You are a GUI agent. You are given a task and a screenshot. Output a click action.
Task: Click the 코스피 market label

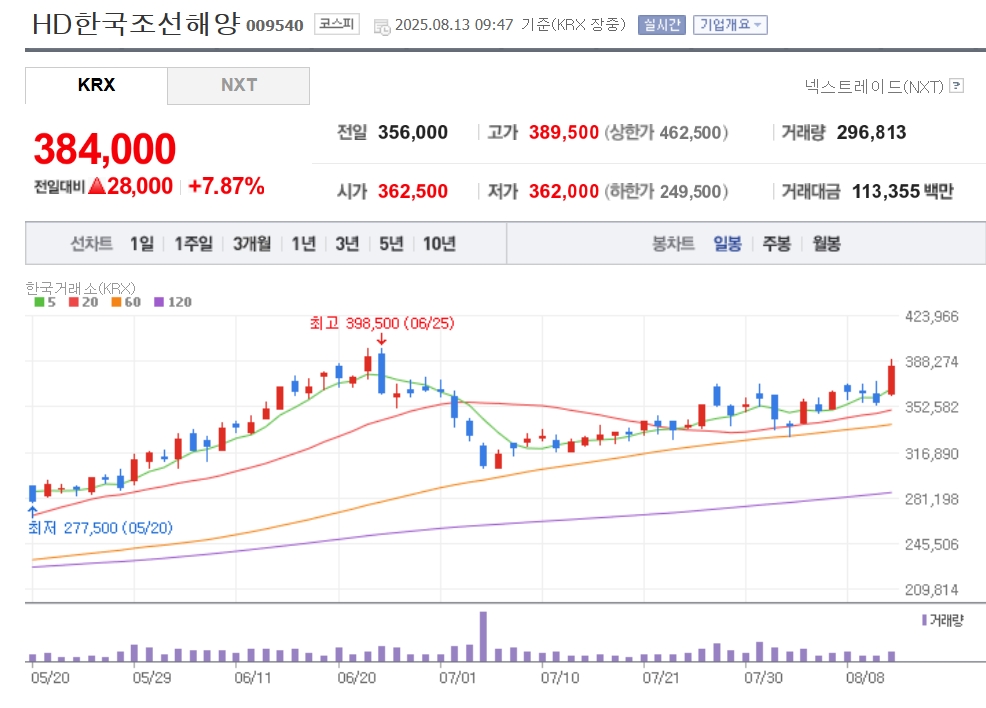tap(336, 25)
